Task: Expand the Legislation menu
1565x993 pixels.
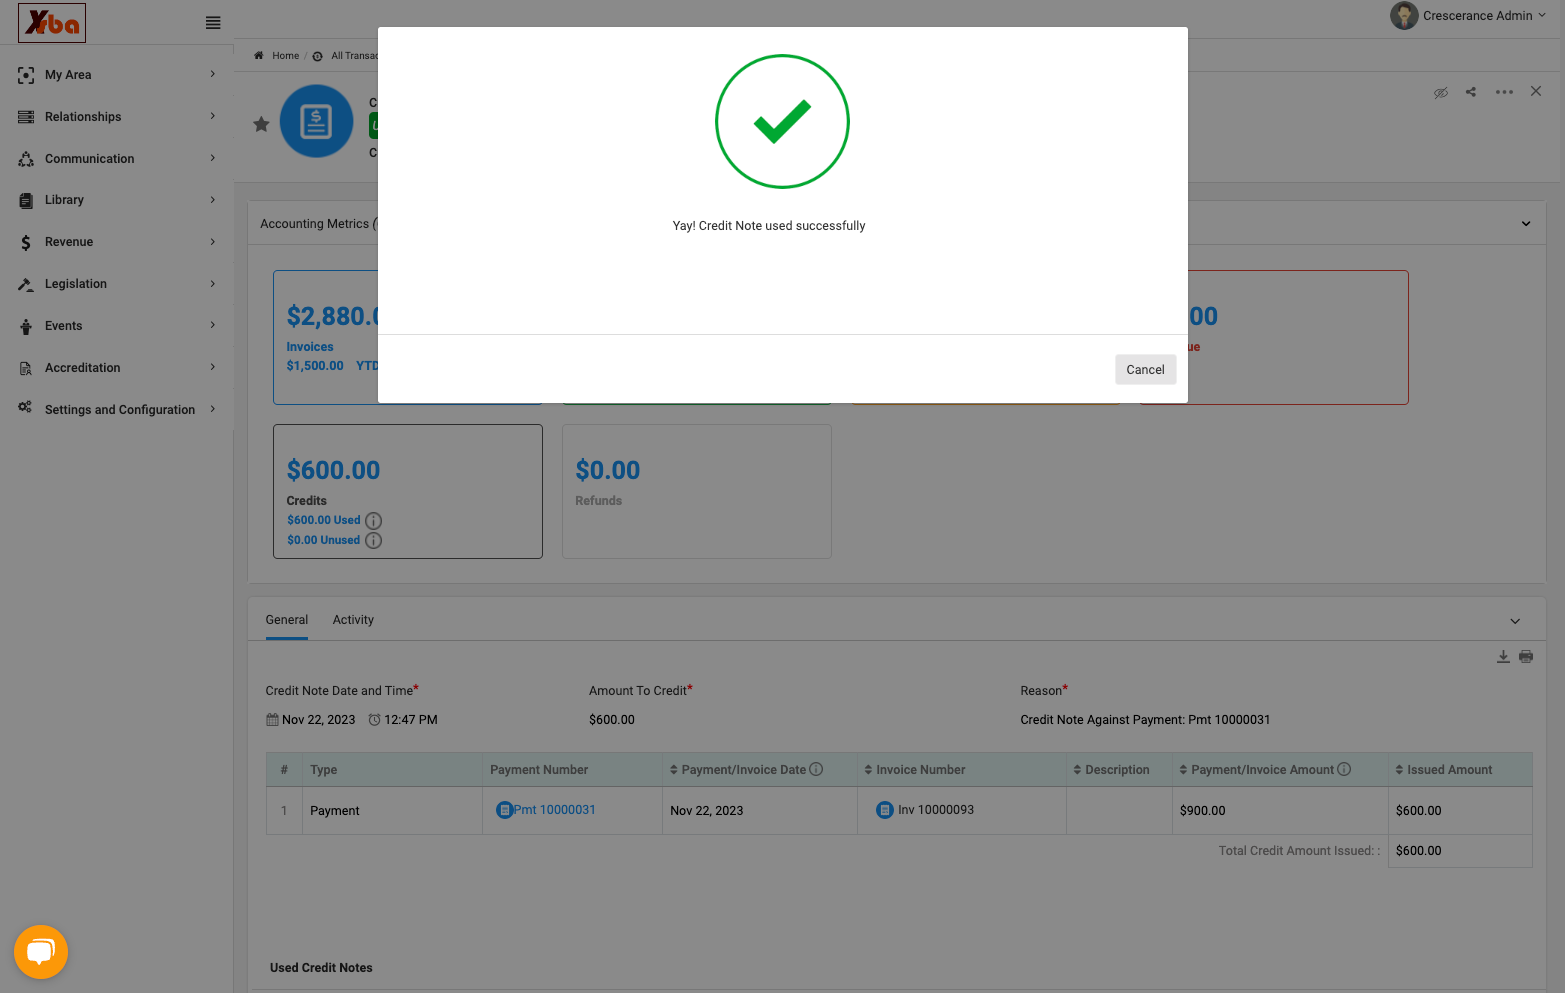Action: point(117,284)
